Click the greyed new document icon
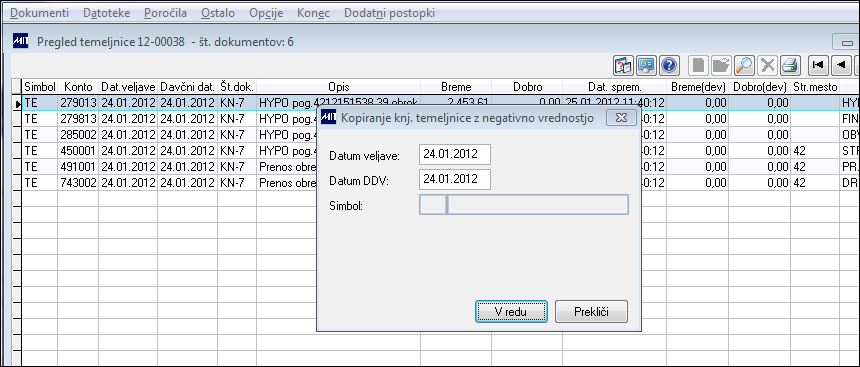Image resolution: width=860 pixels, height=367 pixels. [x=698, y=66]
